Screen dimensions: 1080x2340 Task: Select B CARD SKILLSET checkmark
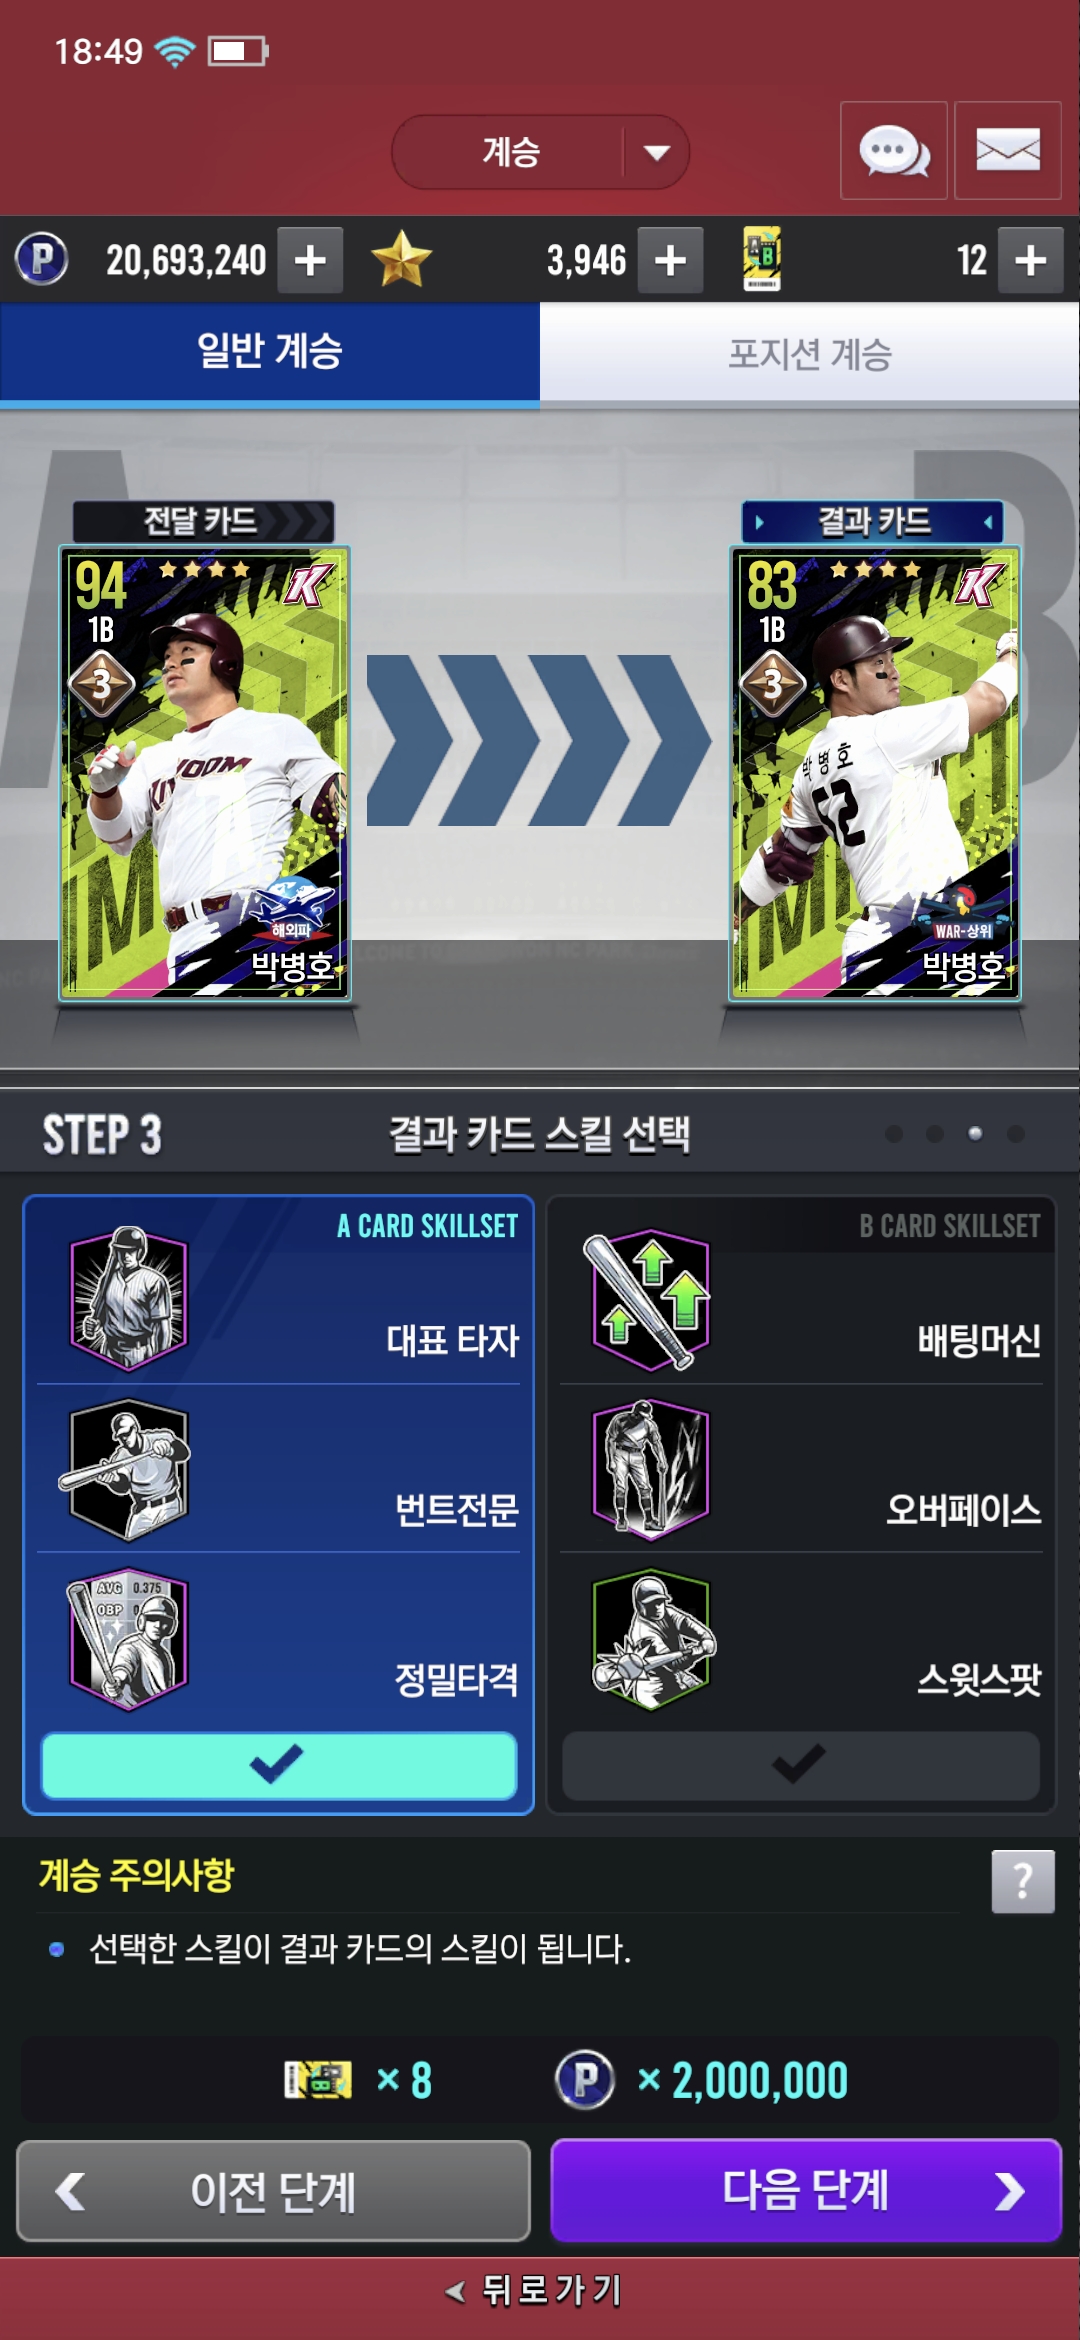pyautogui.click(x=801, y=1765)
